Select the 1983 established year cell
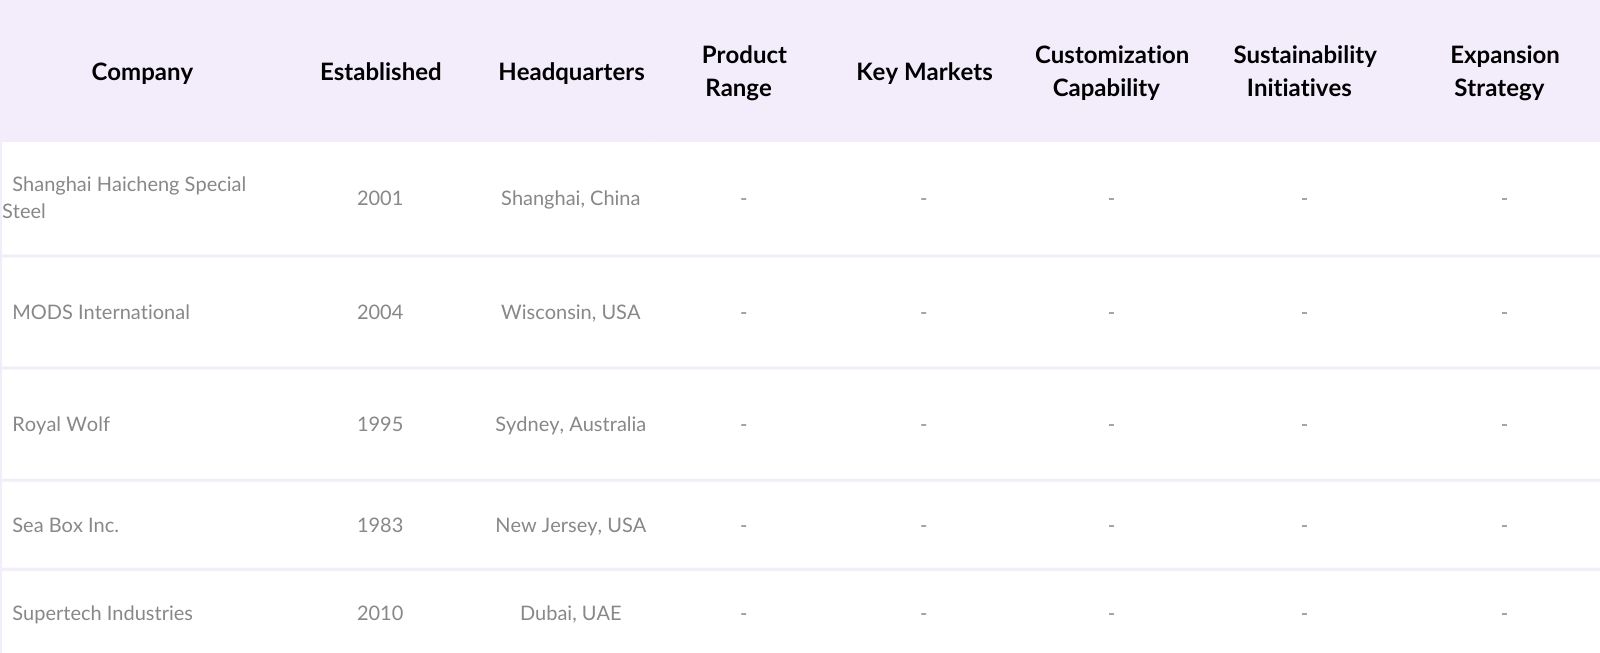The height and width of the screenshot is (653, 1600). (x=380, y=525)
